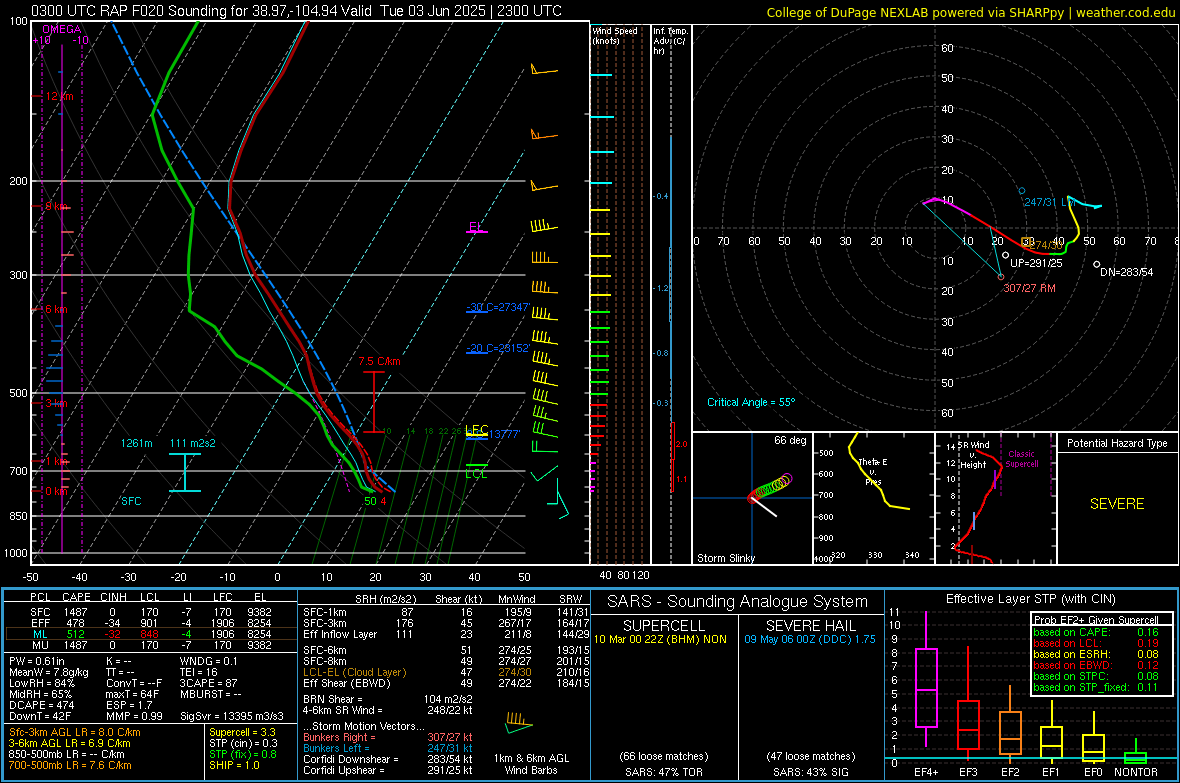
Task: Click the Effective Layer STP (with CIN) title
Action: click(1031, 599)
